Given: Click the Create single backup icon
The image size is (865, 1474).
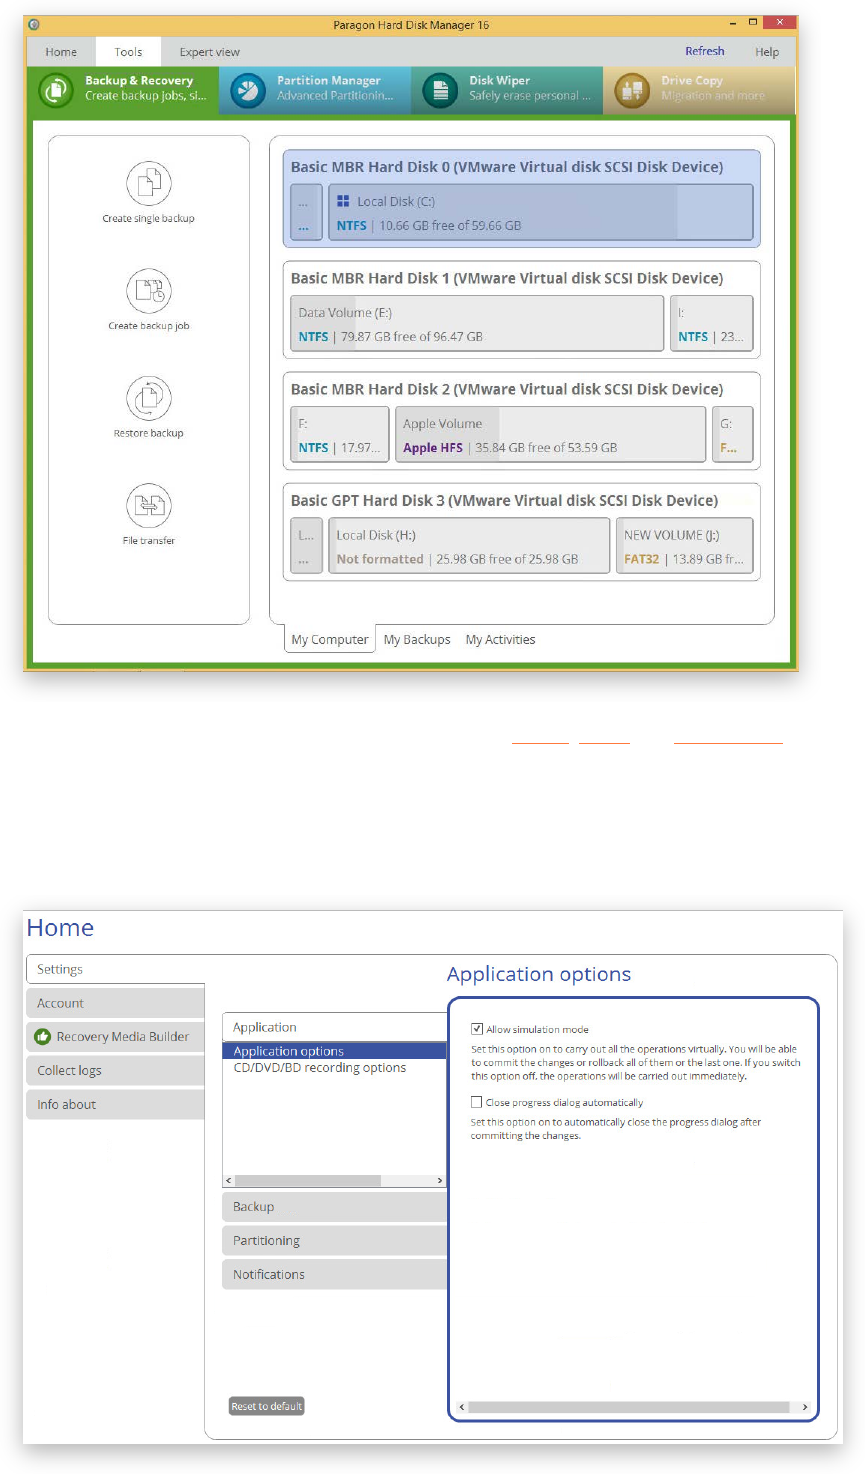Looking at the screenshot, I should point(148,183).
